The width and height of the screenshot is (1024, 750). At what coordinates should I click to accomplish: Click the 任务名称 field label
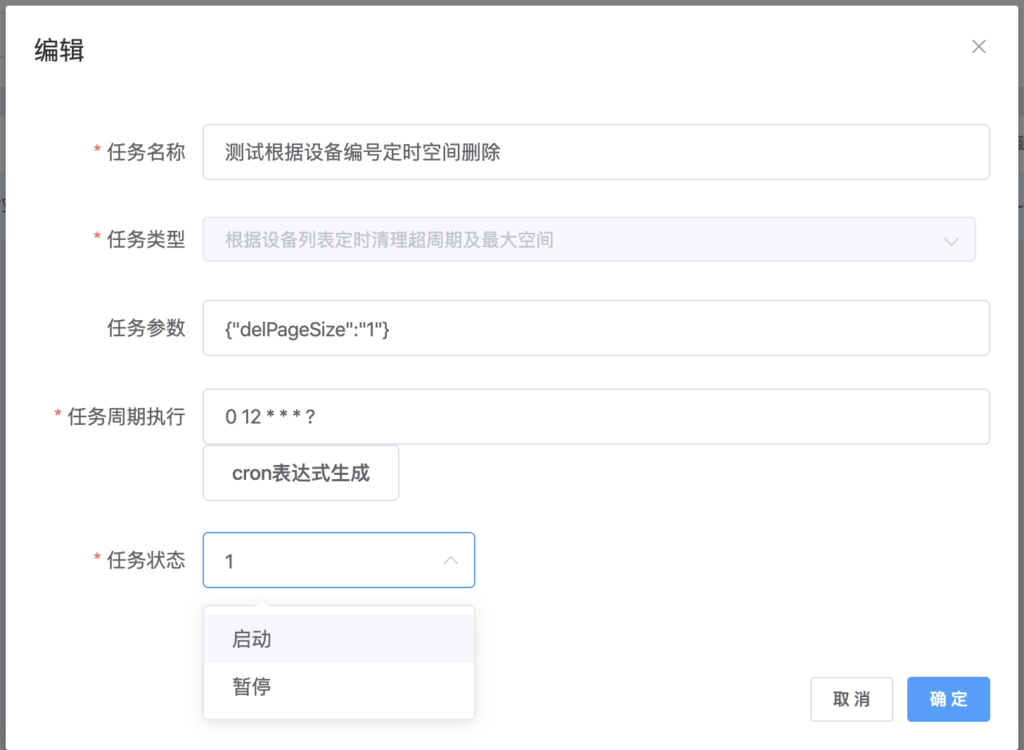tap(146, 152)
